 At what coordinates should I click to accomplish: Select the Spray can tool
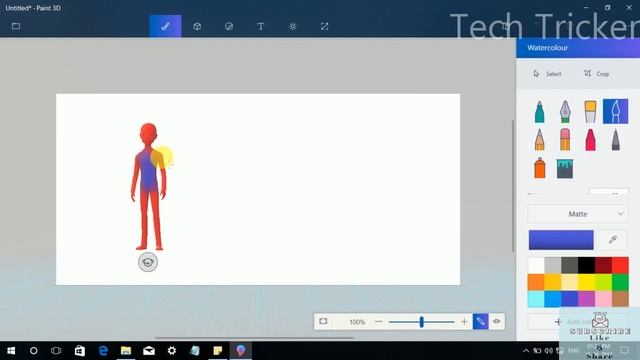coord(540,168)
